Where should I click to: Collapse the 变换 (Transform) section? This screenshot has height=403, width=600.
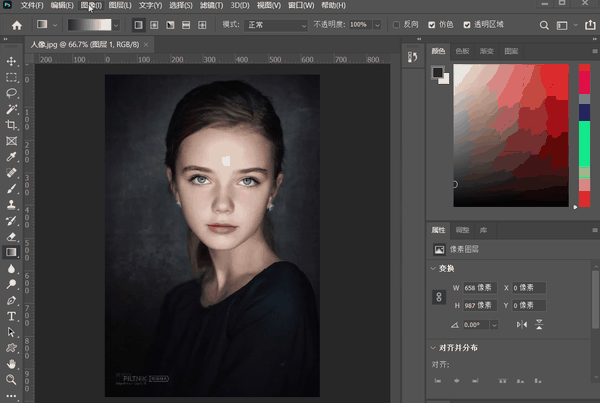433,269
